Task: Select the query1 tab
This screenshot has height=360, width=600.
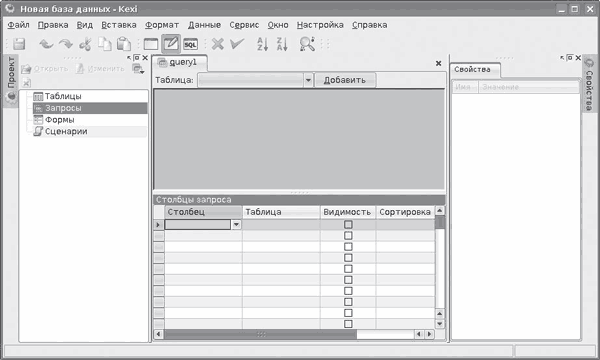Action: click(180, 62)
